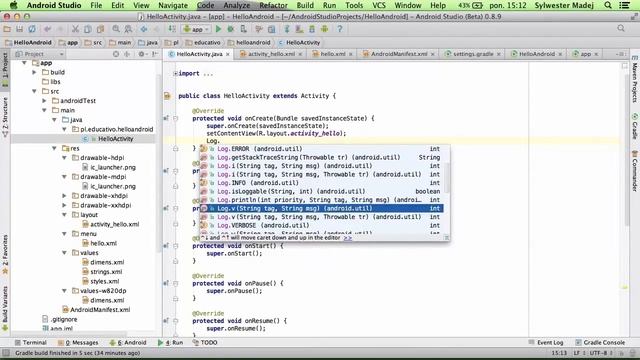Click the Make Project icon
This screenshot has height=360, width=640.
(172, 29)
